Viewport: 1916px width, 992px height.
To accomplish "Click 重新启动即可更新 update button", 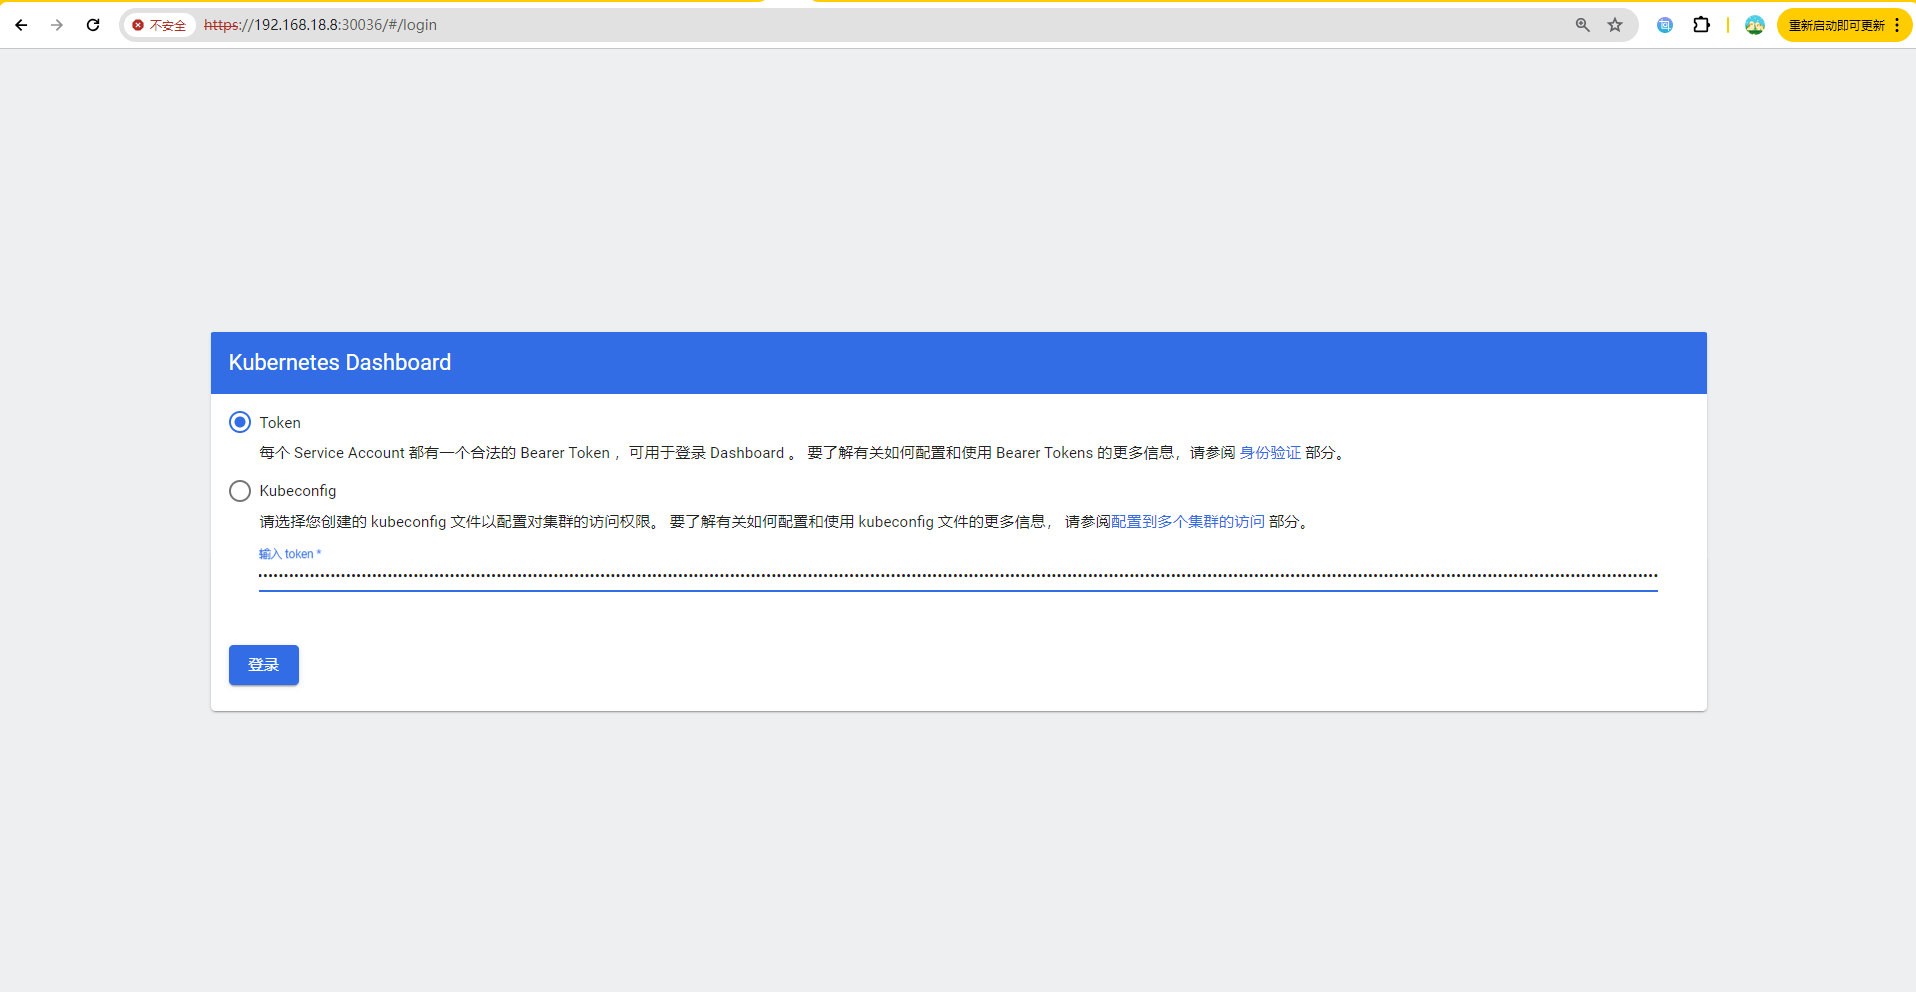I will point(1836,25).
